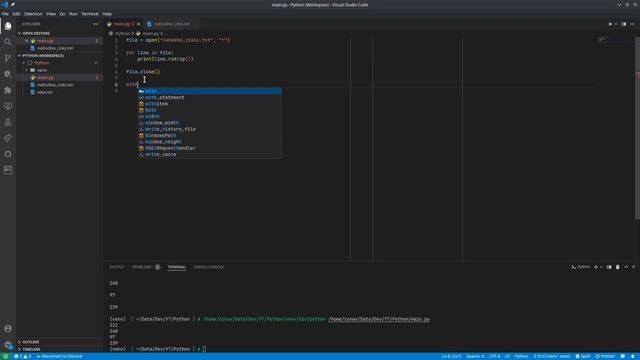Close main.py in Open Editors list
Viewport: 640px width, 360px height.
tap(27, 41)
